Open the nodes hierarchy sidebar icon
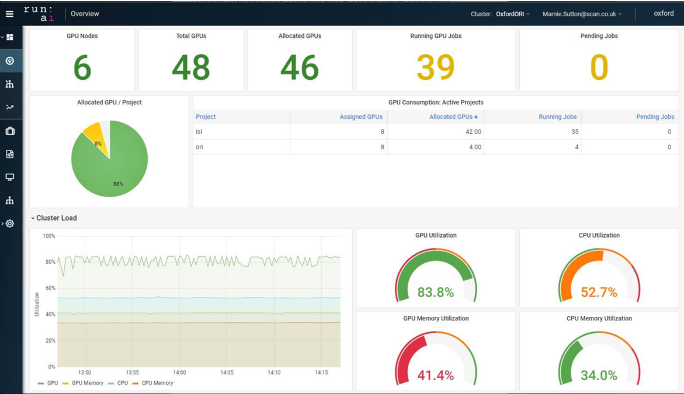The width and height of the screenshot is (684, 394). [10, 84]
